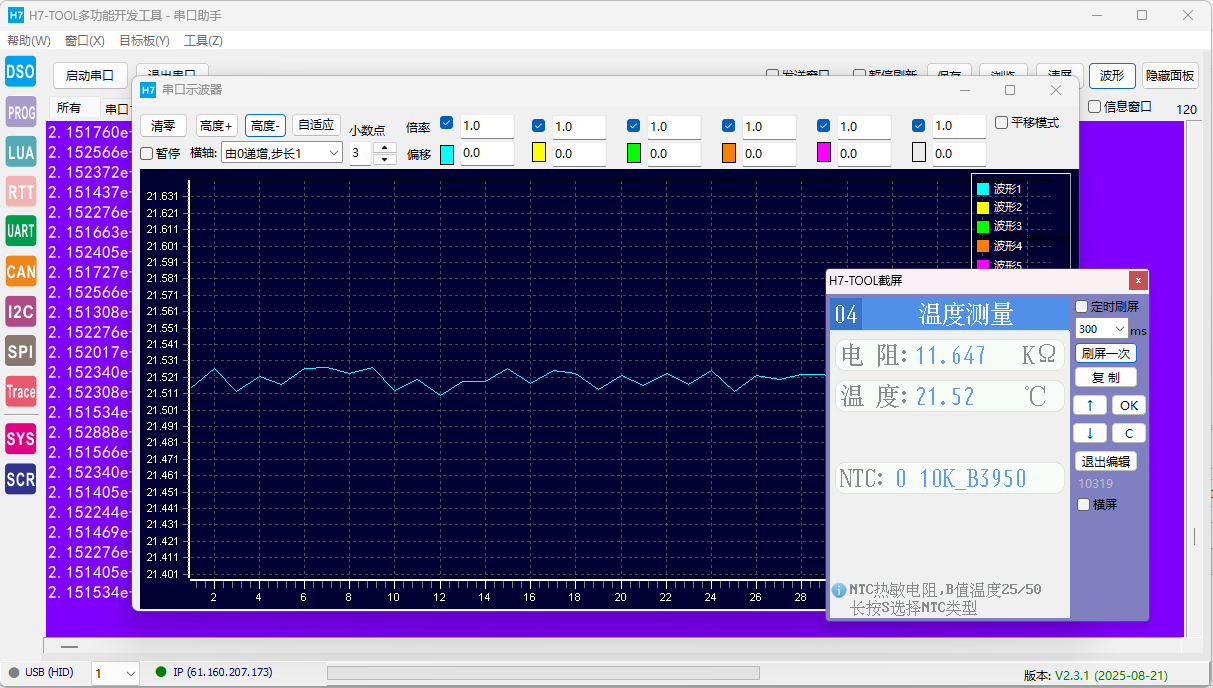Open the Trace sidebar icon
Viewport: 1213px width, 688px height.
pos(21,392)
